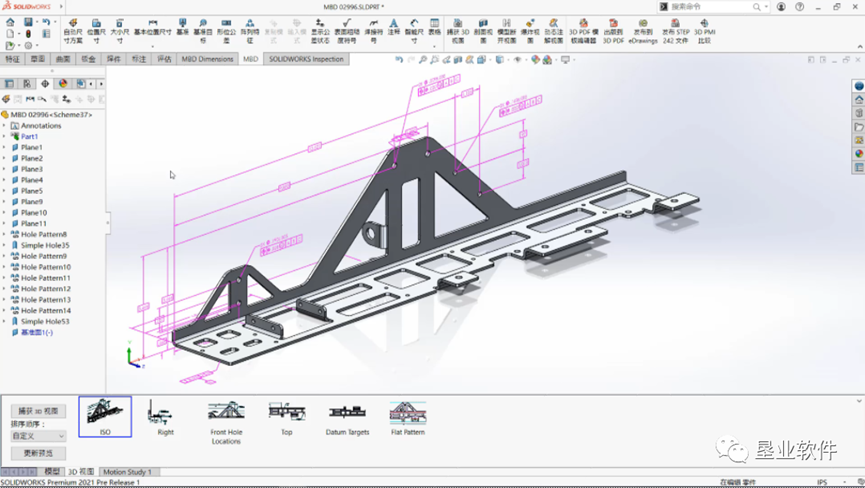Click the 捕获 3D 视图 button
This screenshot has height=488, width=865.
[x=38, y=411]
